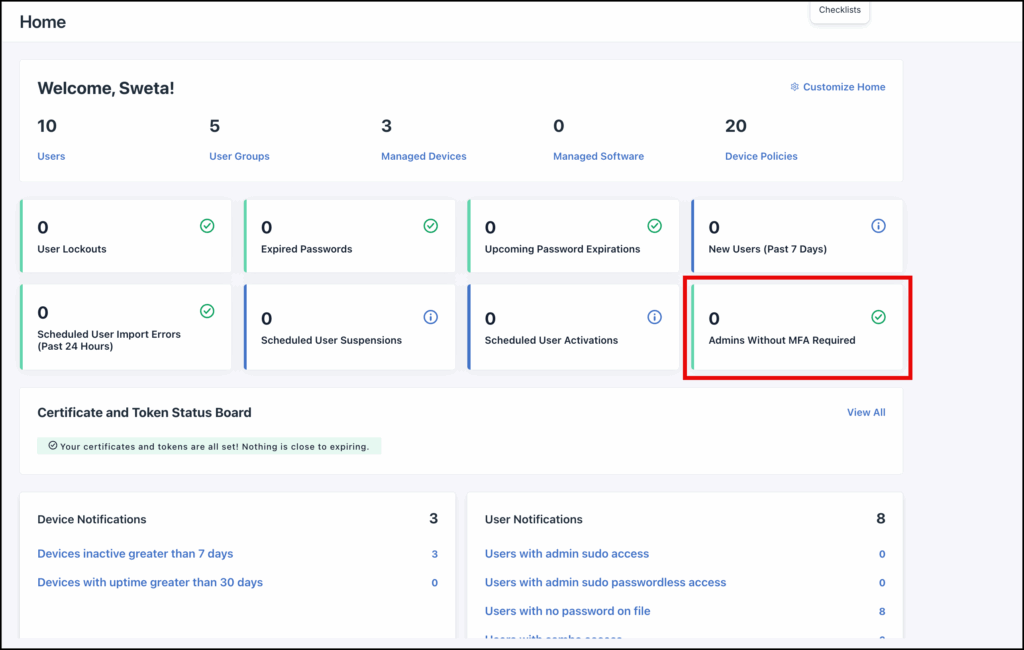Open Customize Home settings
The width and height of the screenshot is (1024, 650).
point(843,87)
